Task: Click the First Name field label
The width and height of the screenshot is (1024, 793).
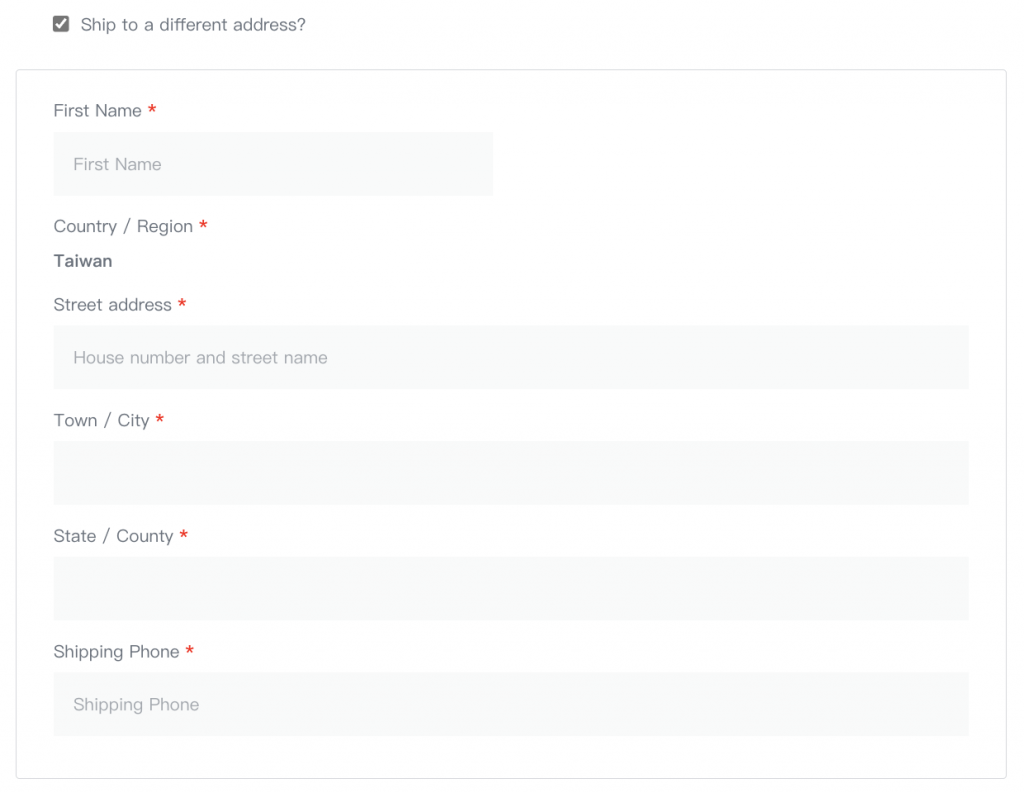Action: pos(97,110)
